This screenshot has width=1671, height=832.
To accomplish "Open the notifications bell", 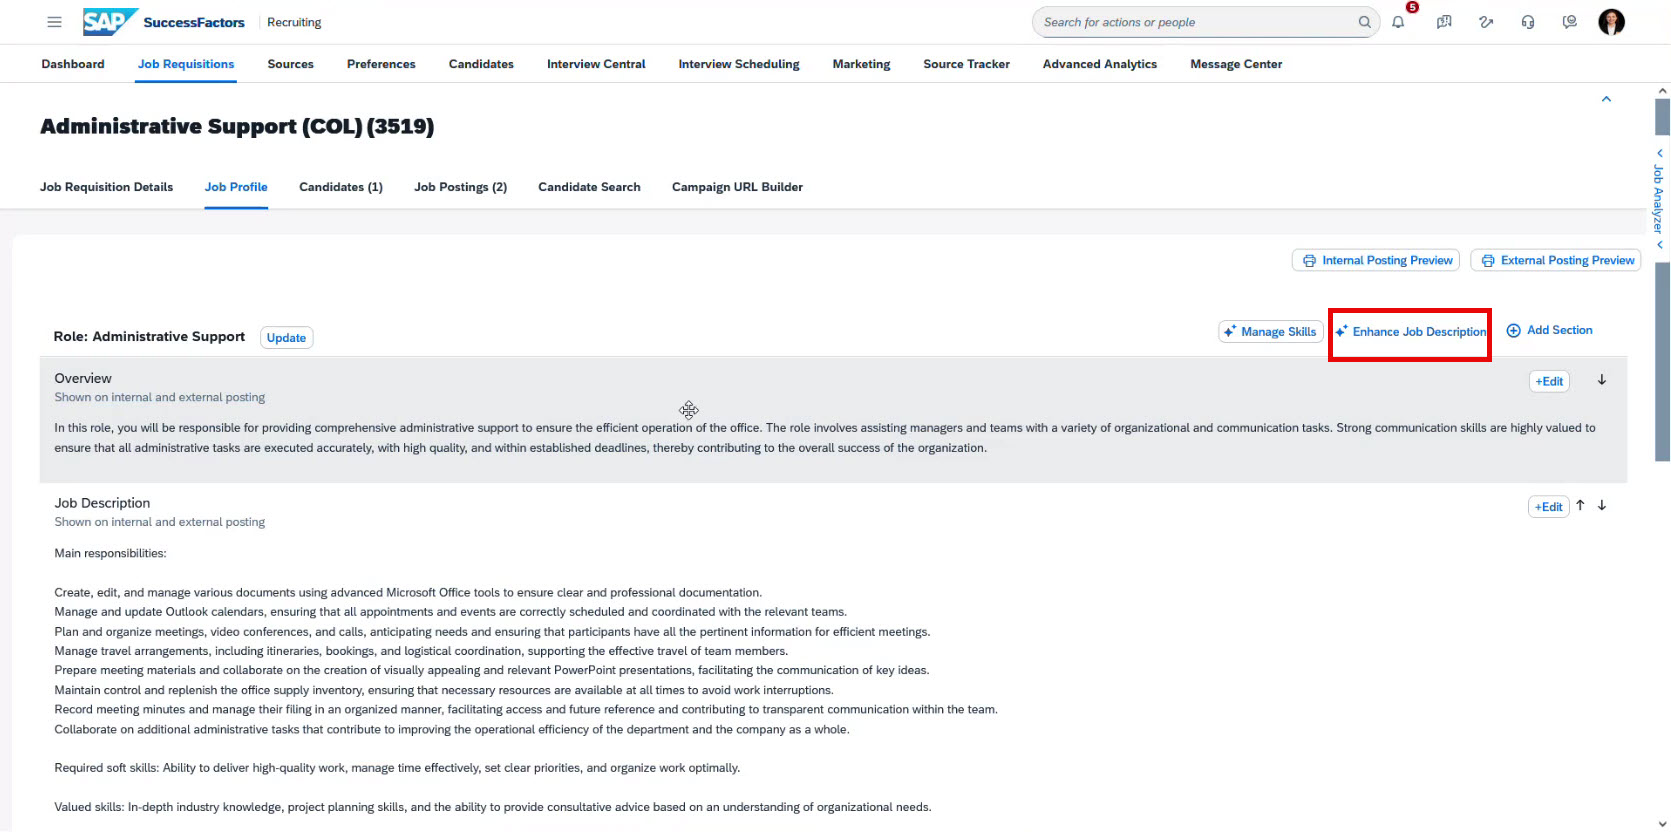I will point(1398,22).
